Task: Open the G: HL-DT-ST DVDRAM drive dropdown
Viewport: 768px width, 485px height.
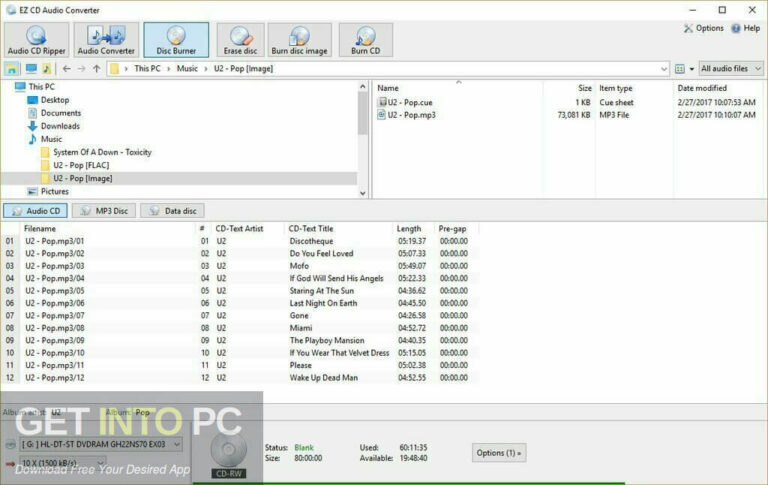Action: point(101,444)
